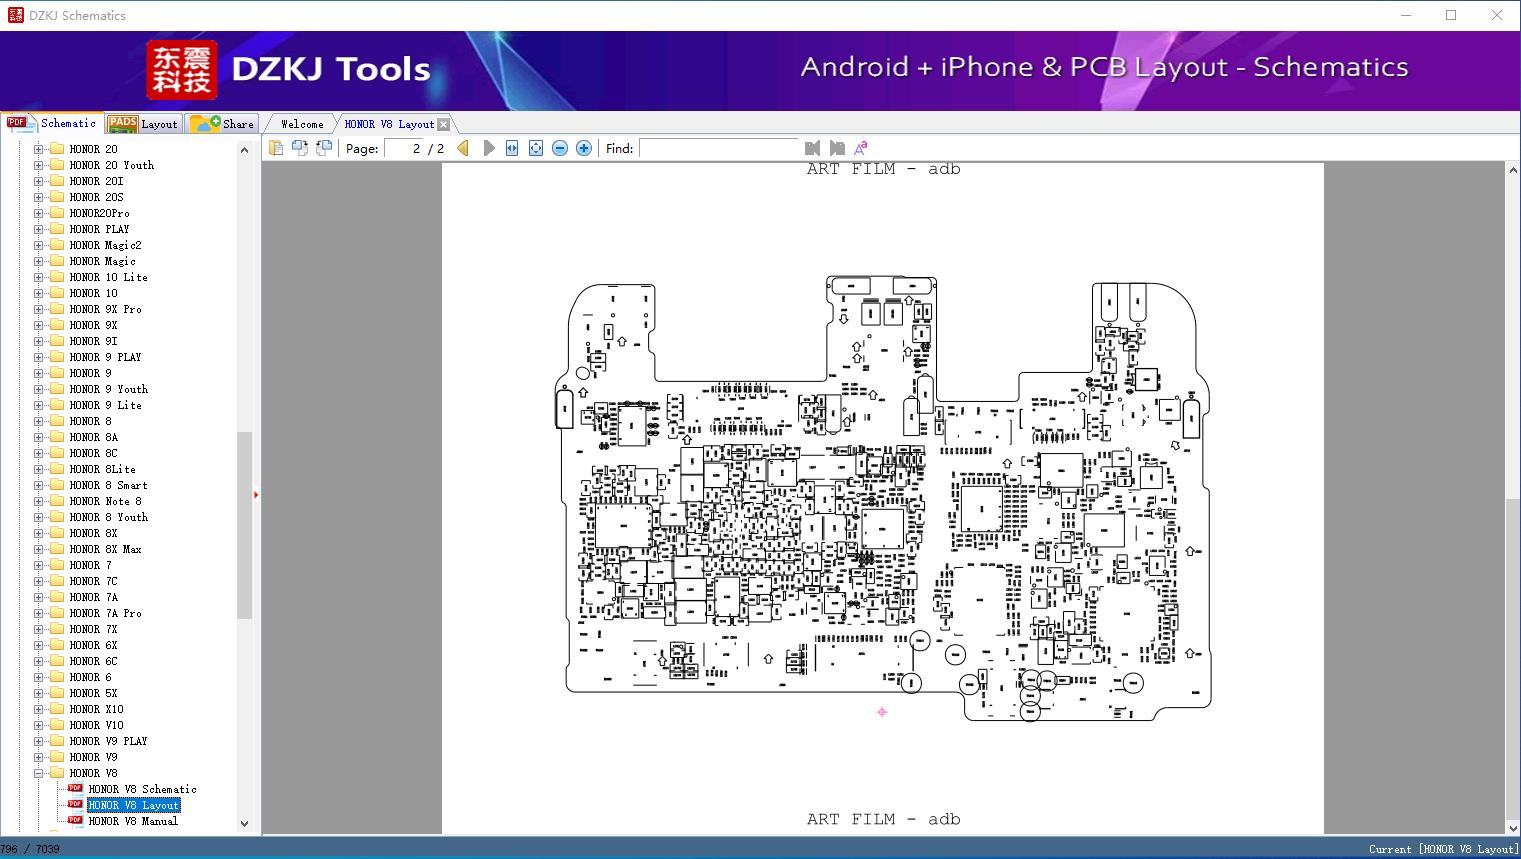Click the tree panel scrollbar thumb
This screenshot has width=1521, height=859.
tap(244, 525)
